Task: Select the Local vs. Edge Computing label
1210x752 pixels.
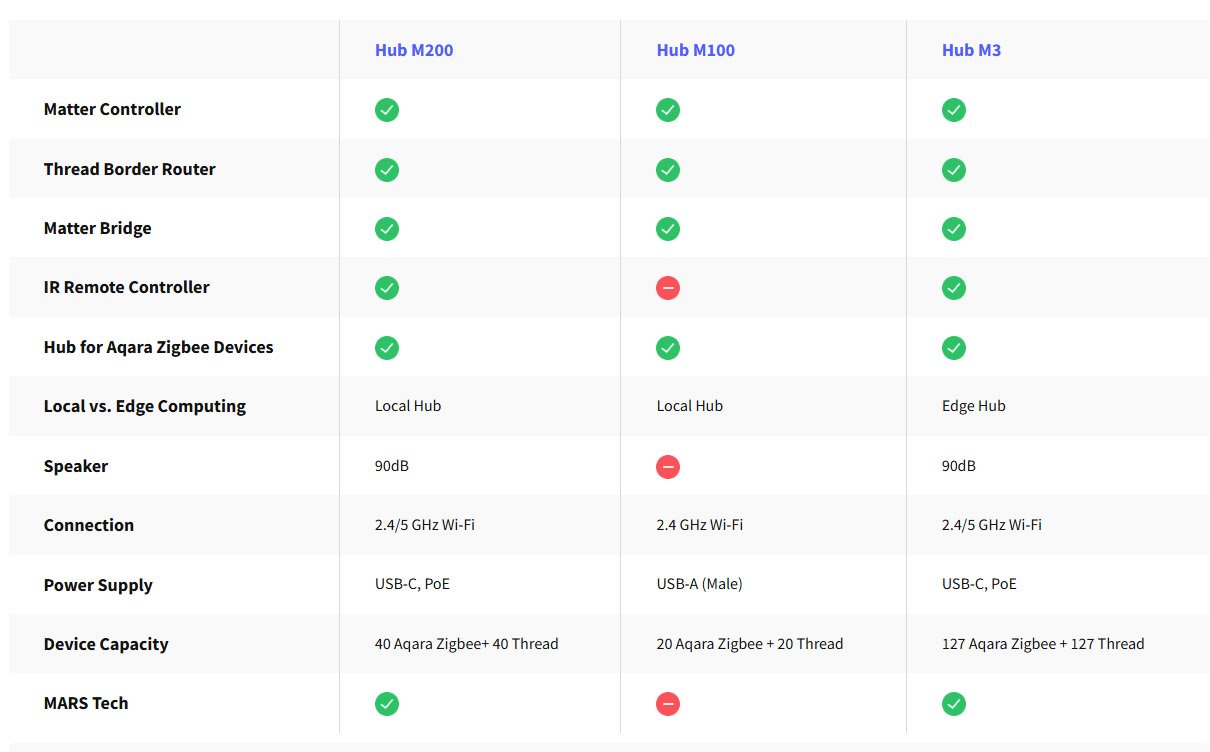Action: click(x=145, y=407)
